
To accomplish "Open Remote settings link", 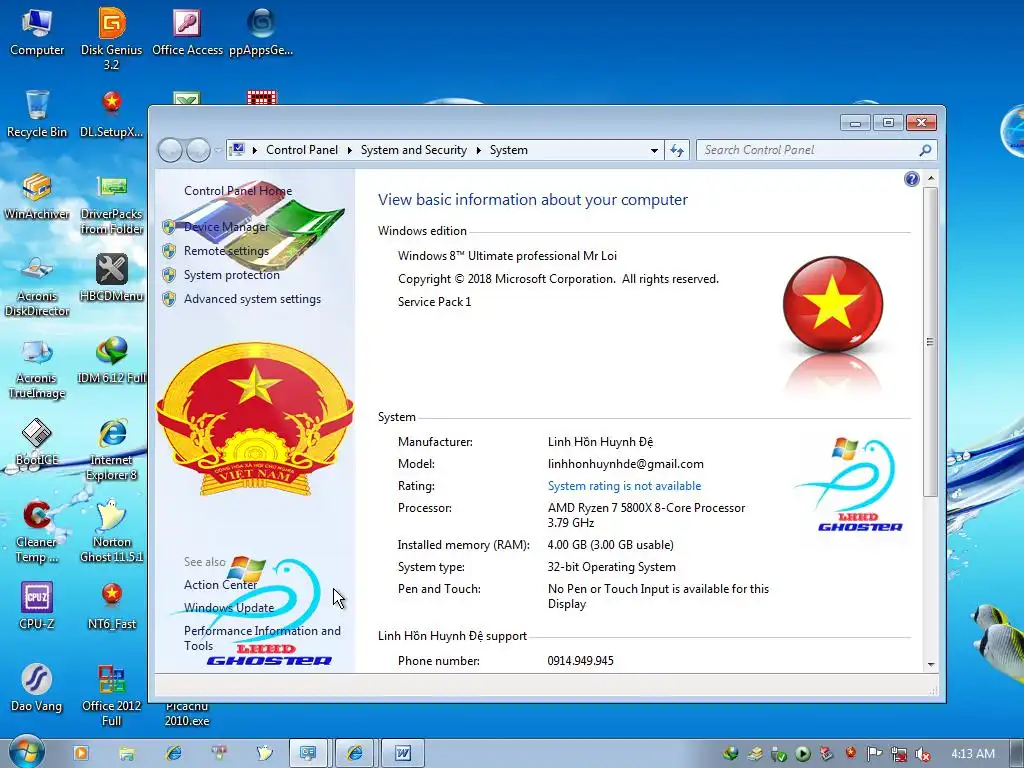I will [226, 251].
